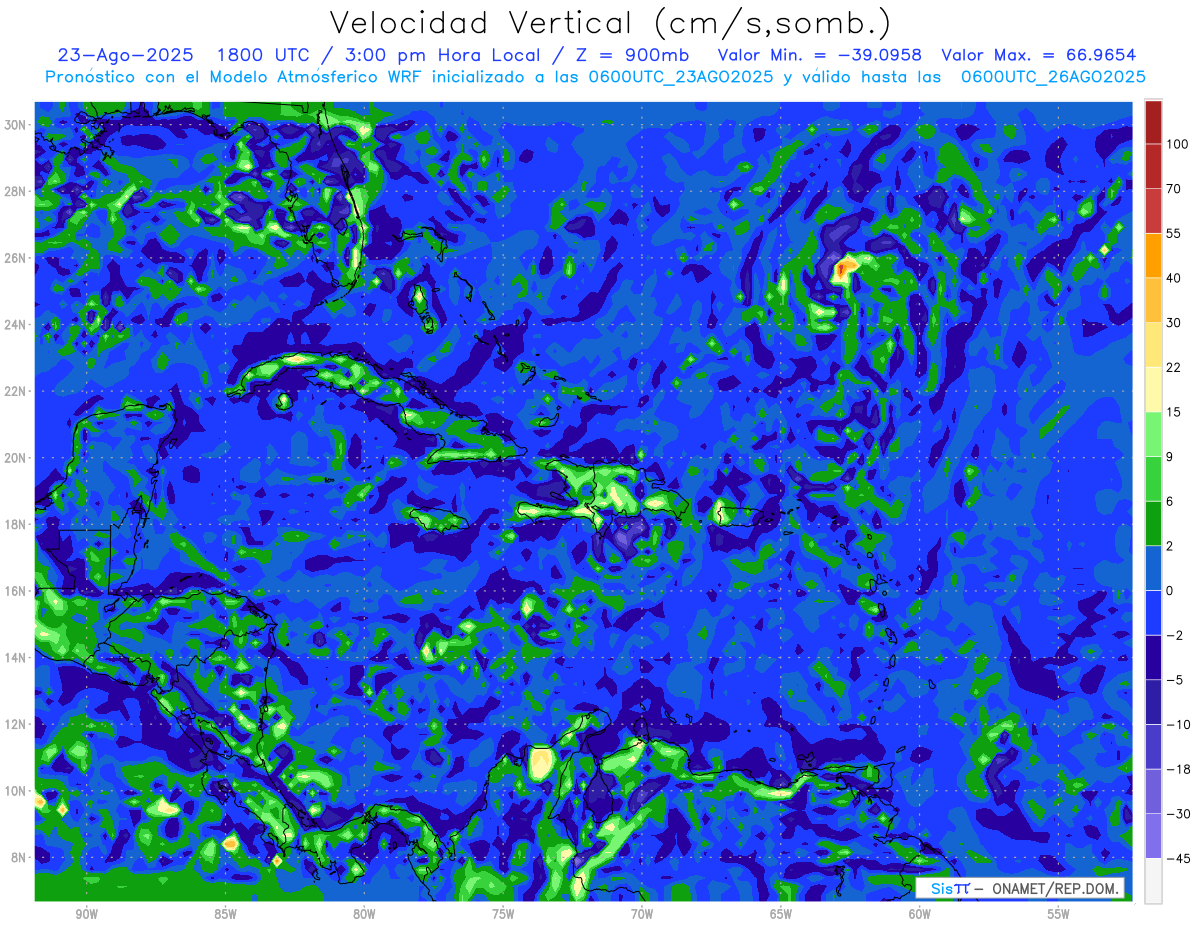
Task: Click the 10N latitude label
Action: click(17, 791)
